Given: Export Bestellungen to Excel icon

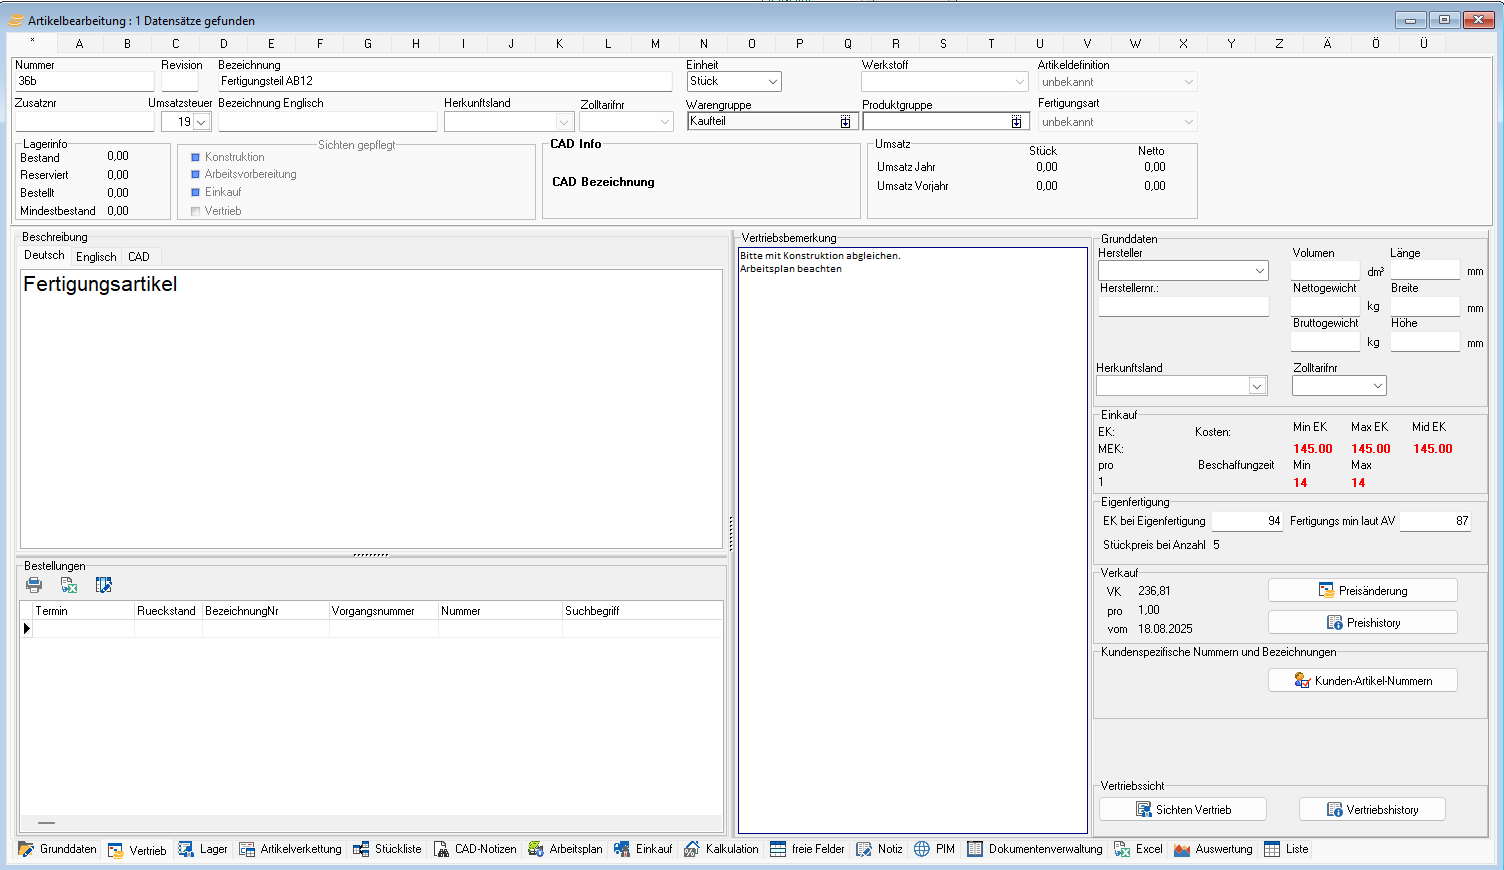Looking at the screenshot, I should (x=69, y=585).
